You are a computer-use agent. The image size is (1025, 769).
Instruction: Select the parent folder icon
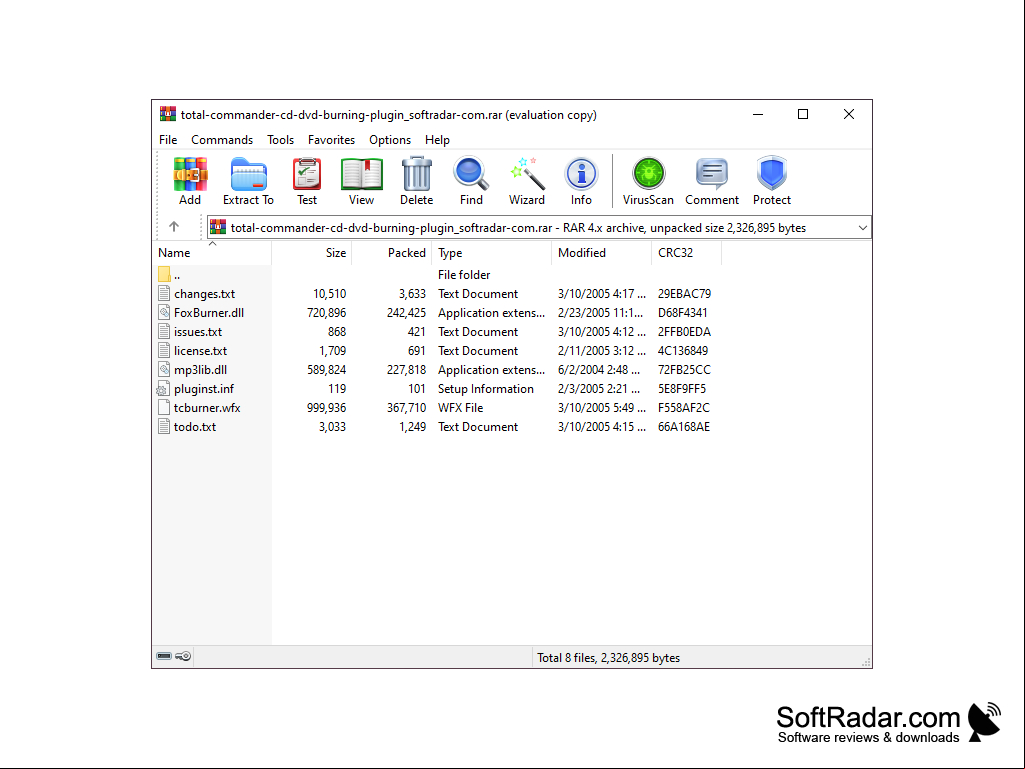(x=164, y=274)
